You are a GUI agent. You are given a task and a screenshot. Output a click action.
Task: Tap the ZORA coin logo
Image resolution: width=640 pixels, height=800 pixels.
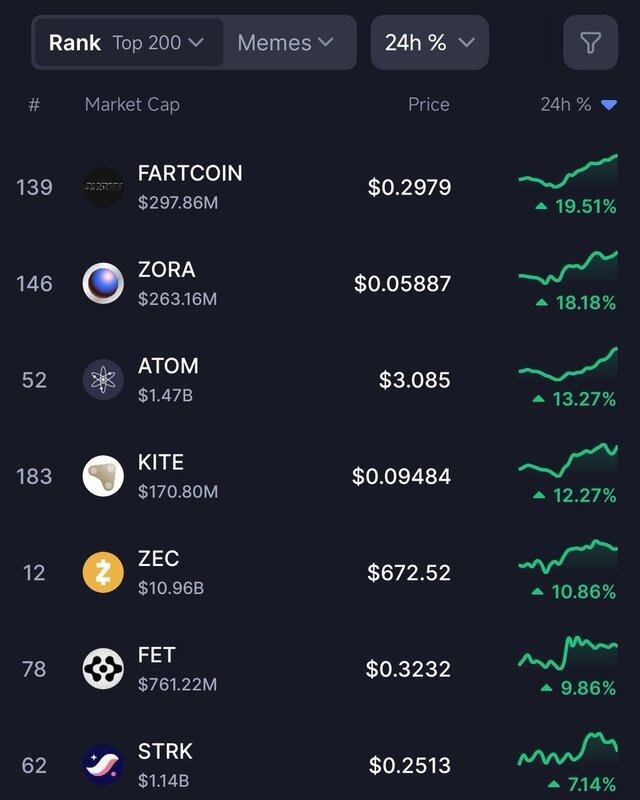pyautogui.click(x=103, y=283)
